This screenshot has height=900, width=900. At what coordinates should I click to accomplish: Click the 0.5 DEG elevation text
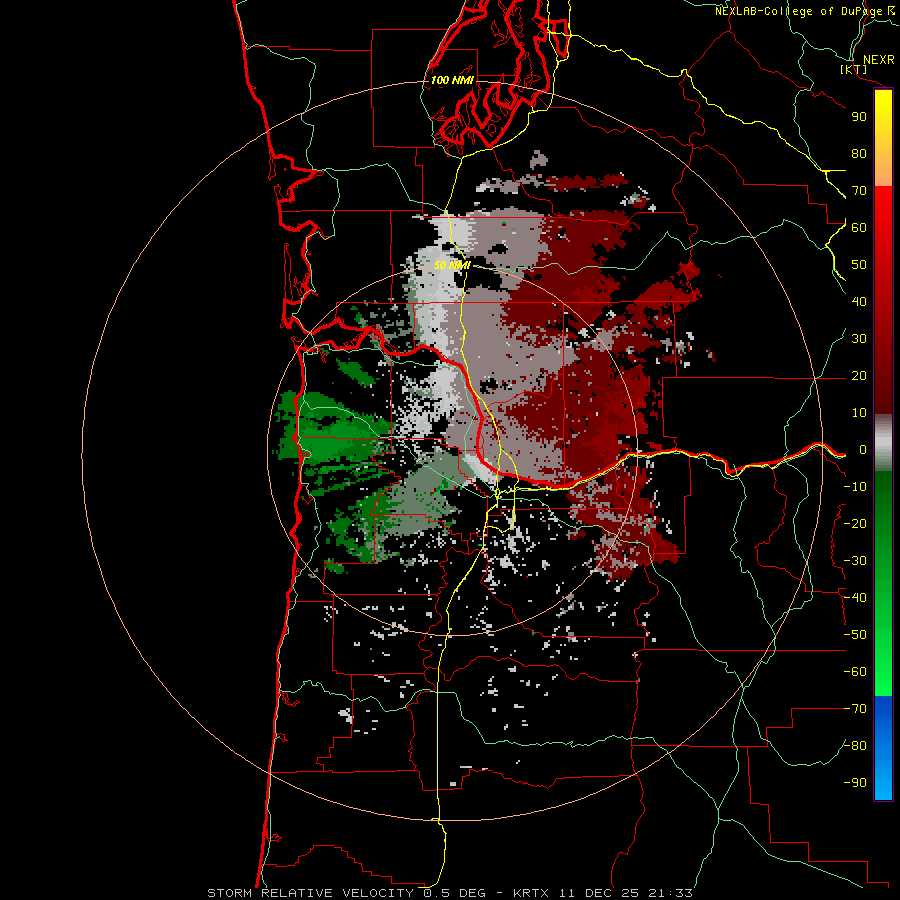tap(455, 893)
